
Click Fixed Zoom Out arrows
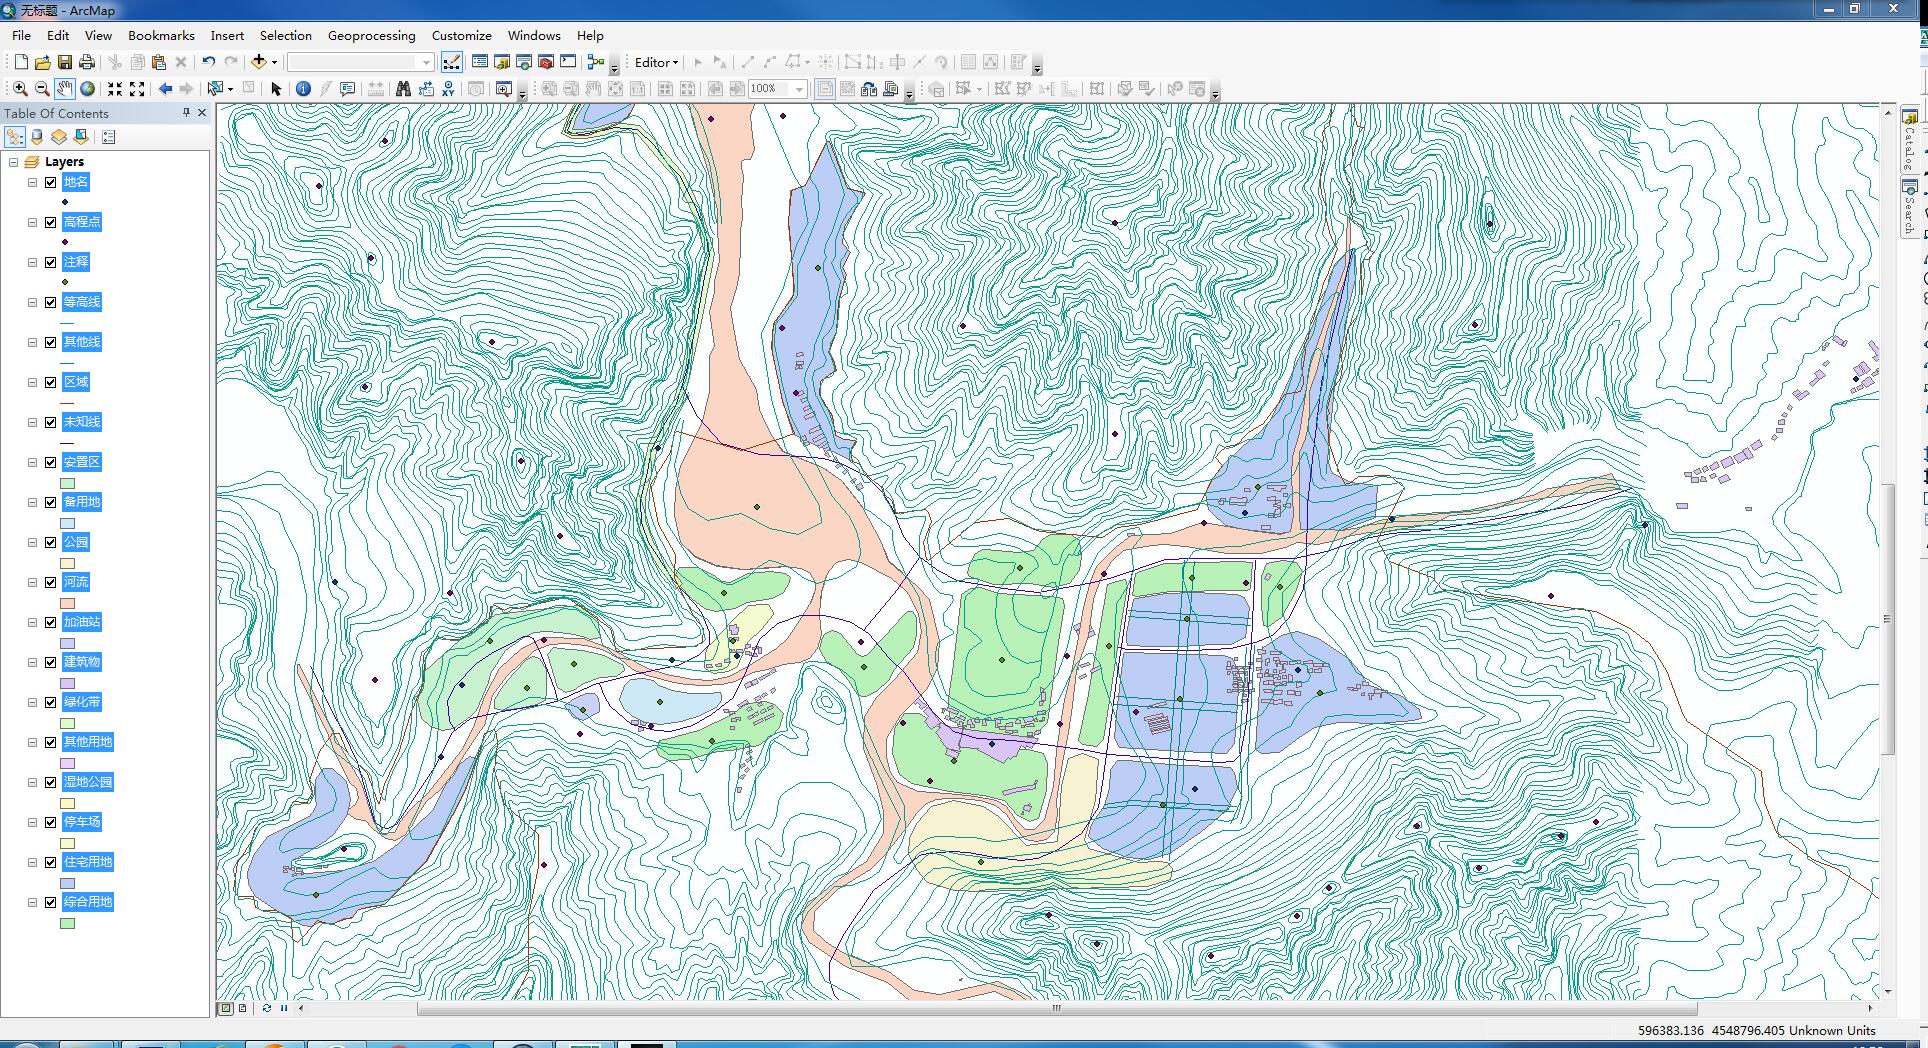pyautogui.click(x=137, y=89)
